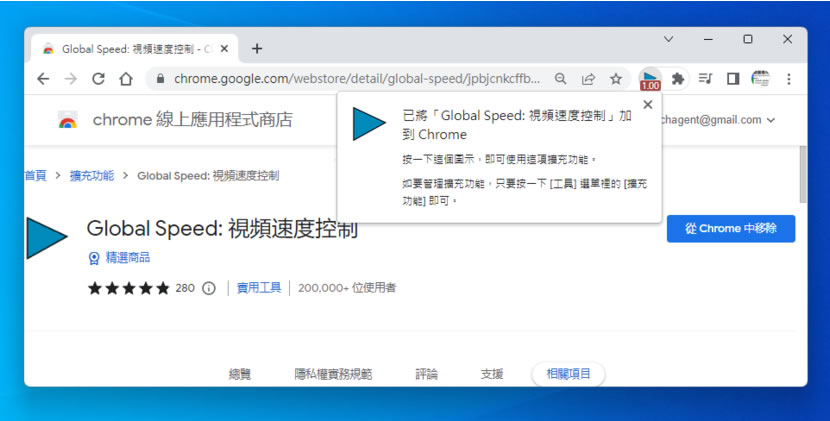
Task: Select the Global Speed browser tab
Action: tap(135, 49)
